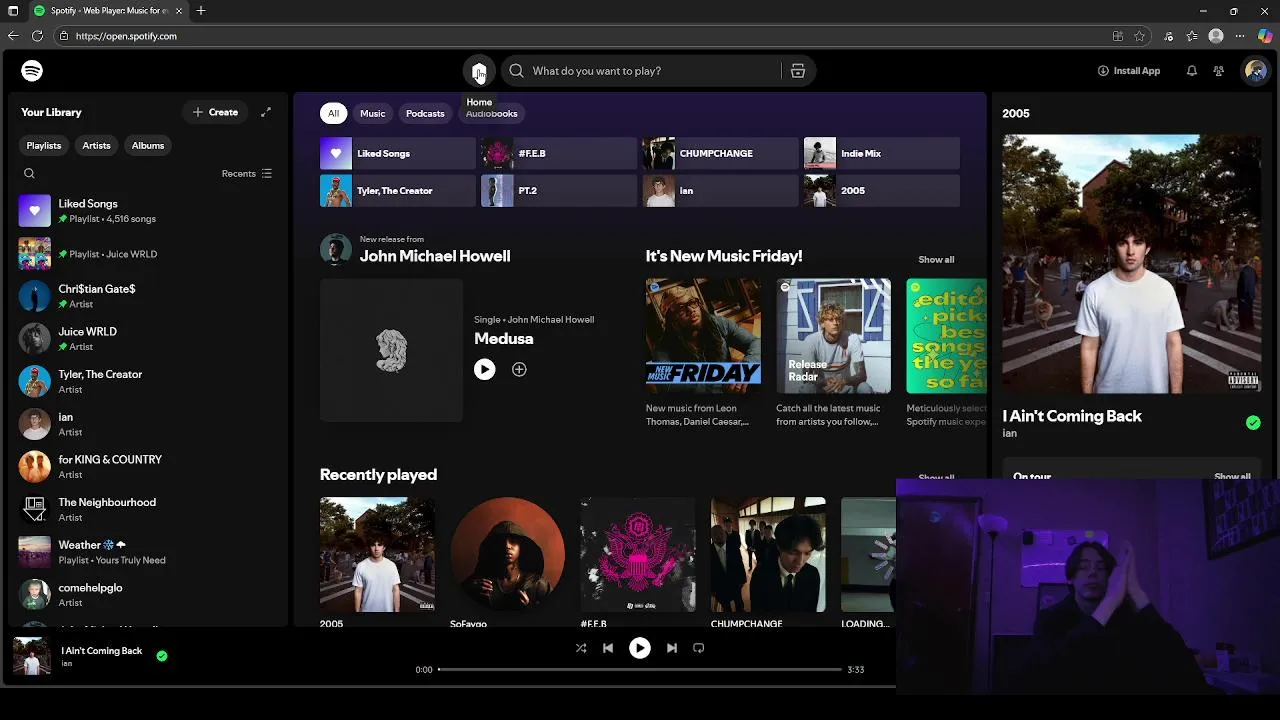
Task: Open 2005 shortcut tile
Action: point(882,190)
